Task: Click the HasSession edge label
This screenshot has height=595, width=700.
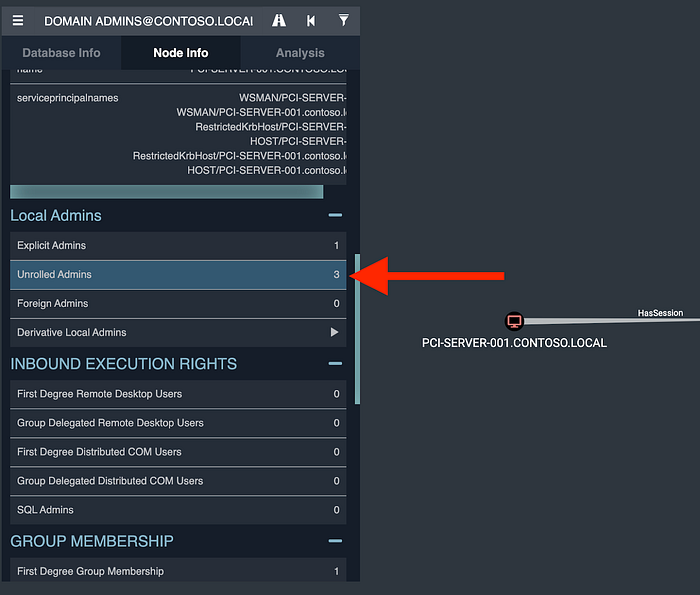Action: click(660, 313)
